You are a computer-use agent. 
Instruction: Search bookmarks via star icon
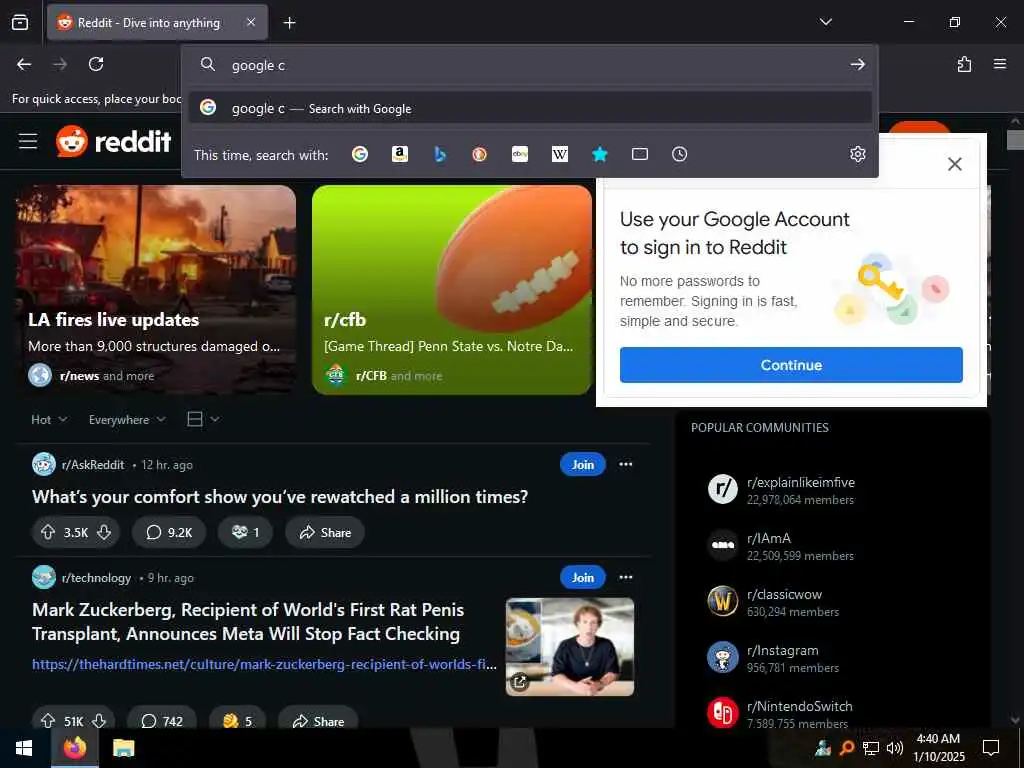[600, 154]
